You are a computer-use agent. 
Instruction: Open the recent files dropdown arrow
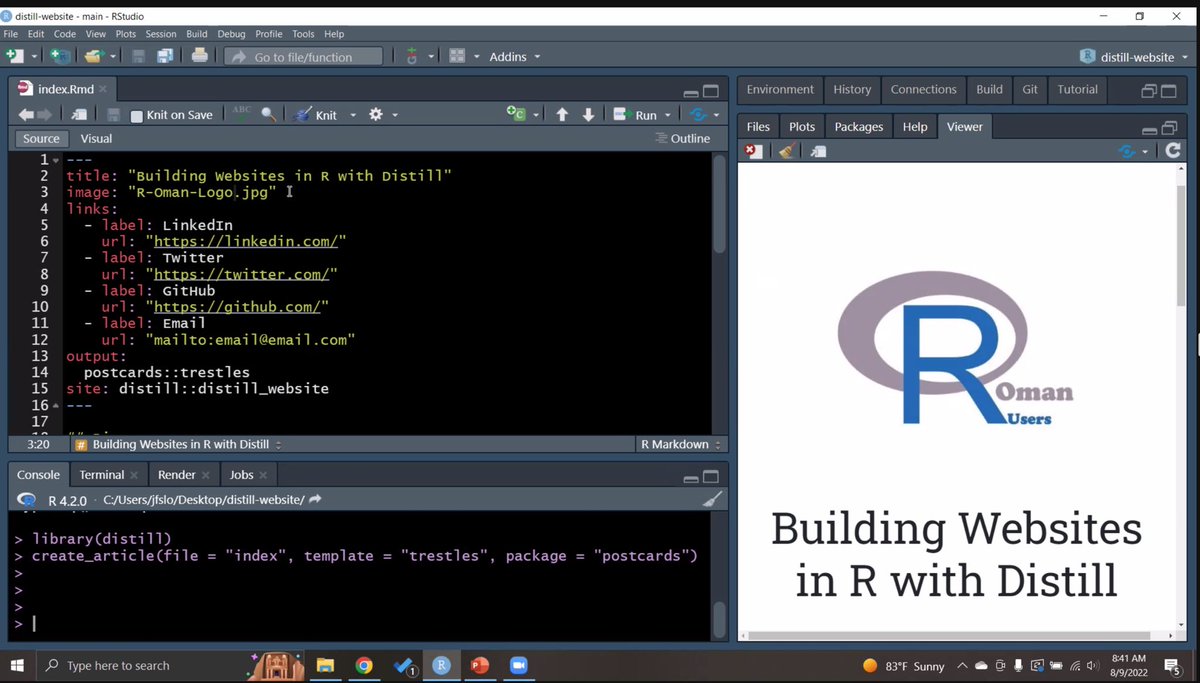click(x=113, y=57)
